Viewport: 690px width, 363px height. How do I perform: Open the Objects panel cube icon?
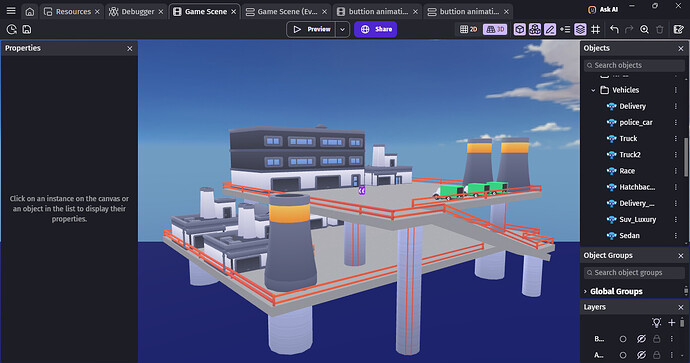(520, 29)
